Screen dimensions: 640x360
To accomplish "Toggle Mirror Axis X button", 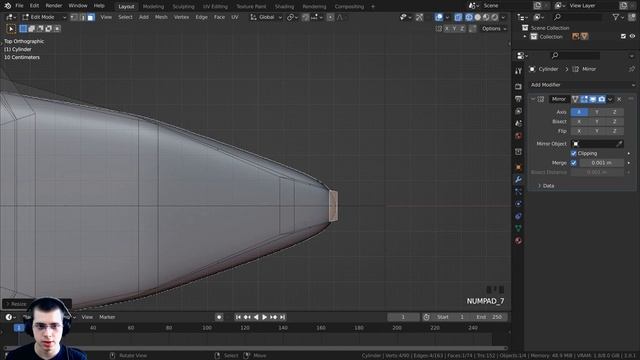I will 579,112.
